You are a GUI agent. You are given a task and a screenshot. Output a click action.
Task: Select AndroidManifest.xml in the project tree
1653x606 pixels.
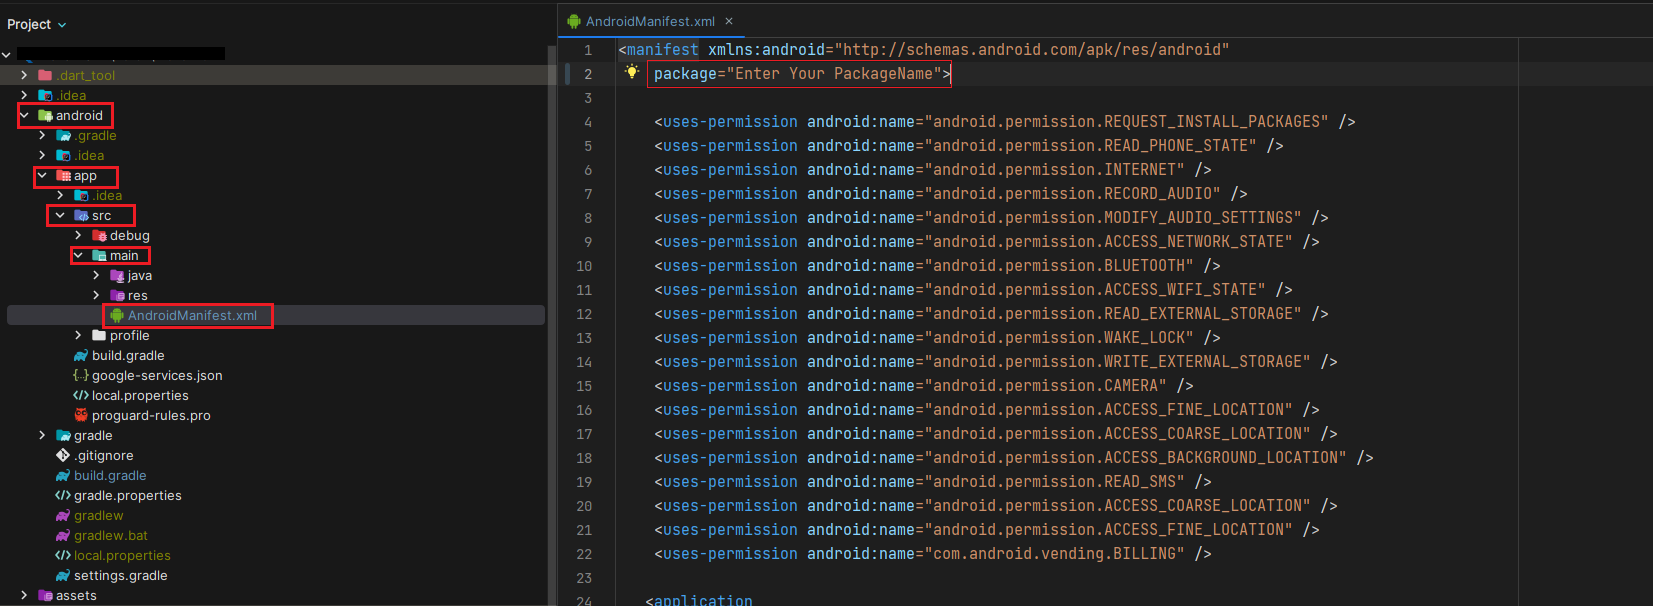192,315
